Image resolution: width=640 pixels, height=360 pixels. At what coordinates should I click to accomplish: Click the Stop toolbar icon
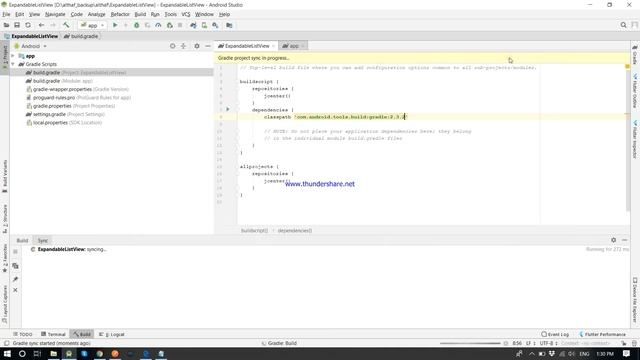[180, 25]
